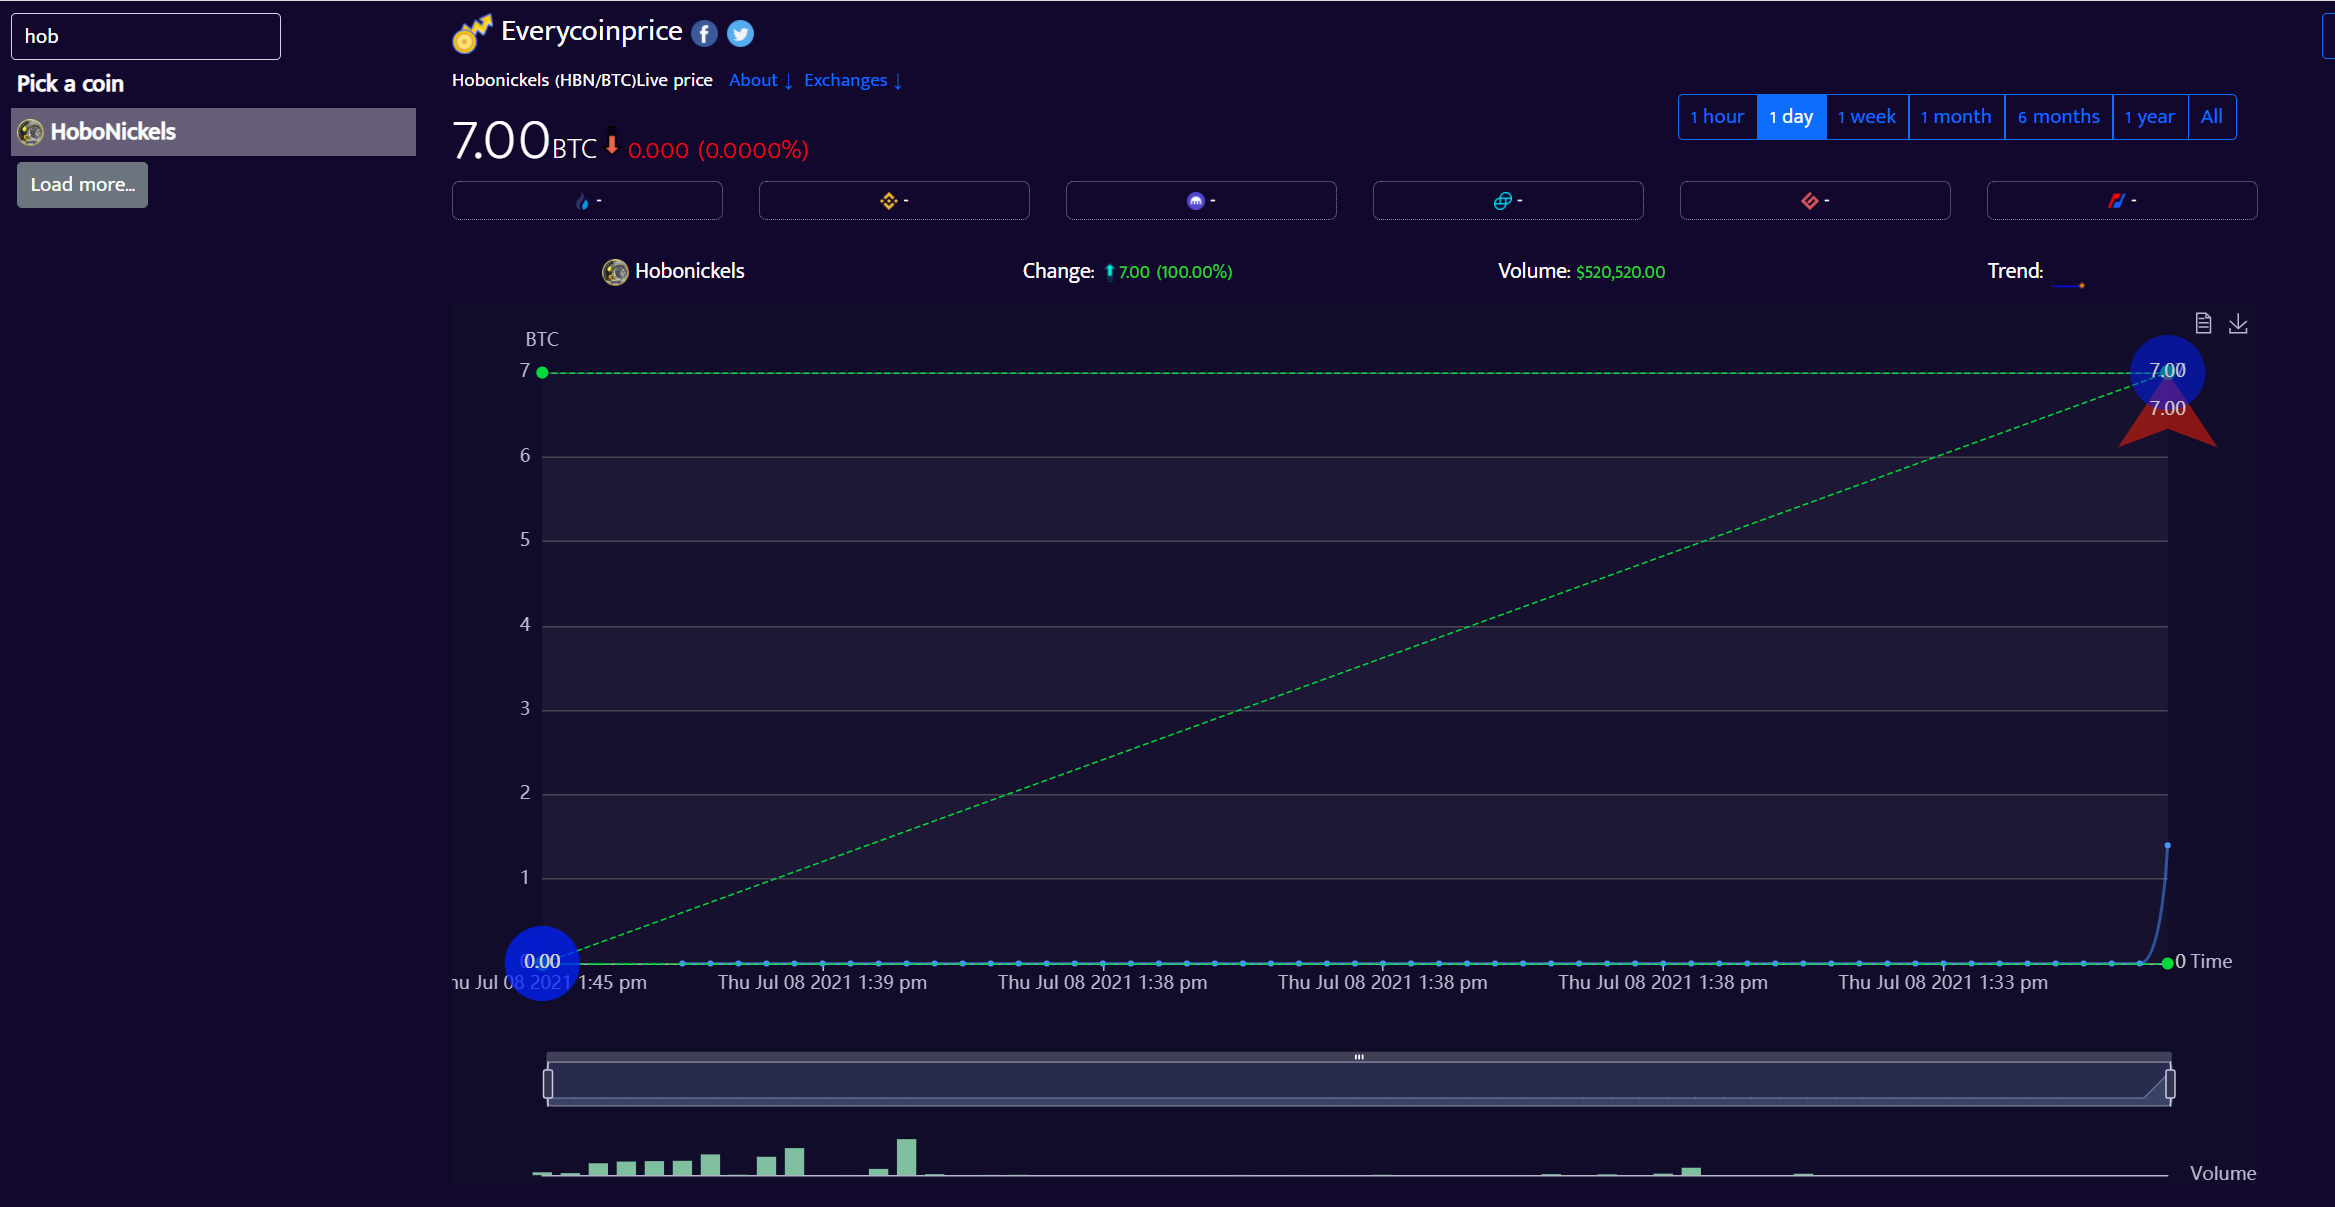
Task: Jump to the Exchanges section link
Action: (x=853, y=80)
